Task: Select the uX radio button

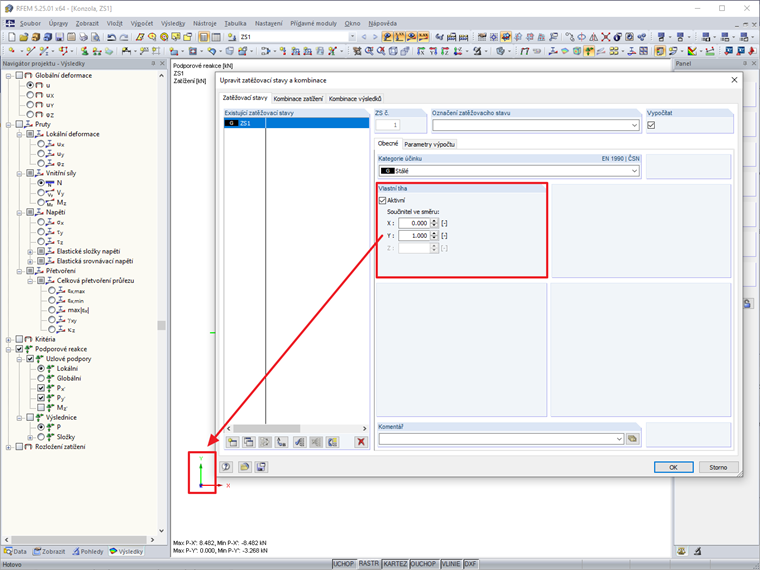Action: pyautogui.click(x=30, y=95)
